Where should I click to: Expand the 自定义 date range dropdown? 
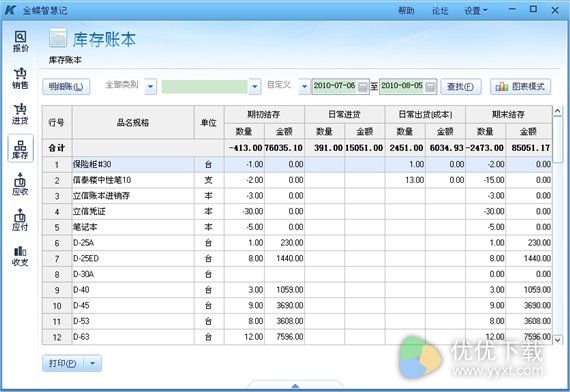pyautogui.click(x=305, y=87)
